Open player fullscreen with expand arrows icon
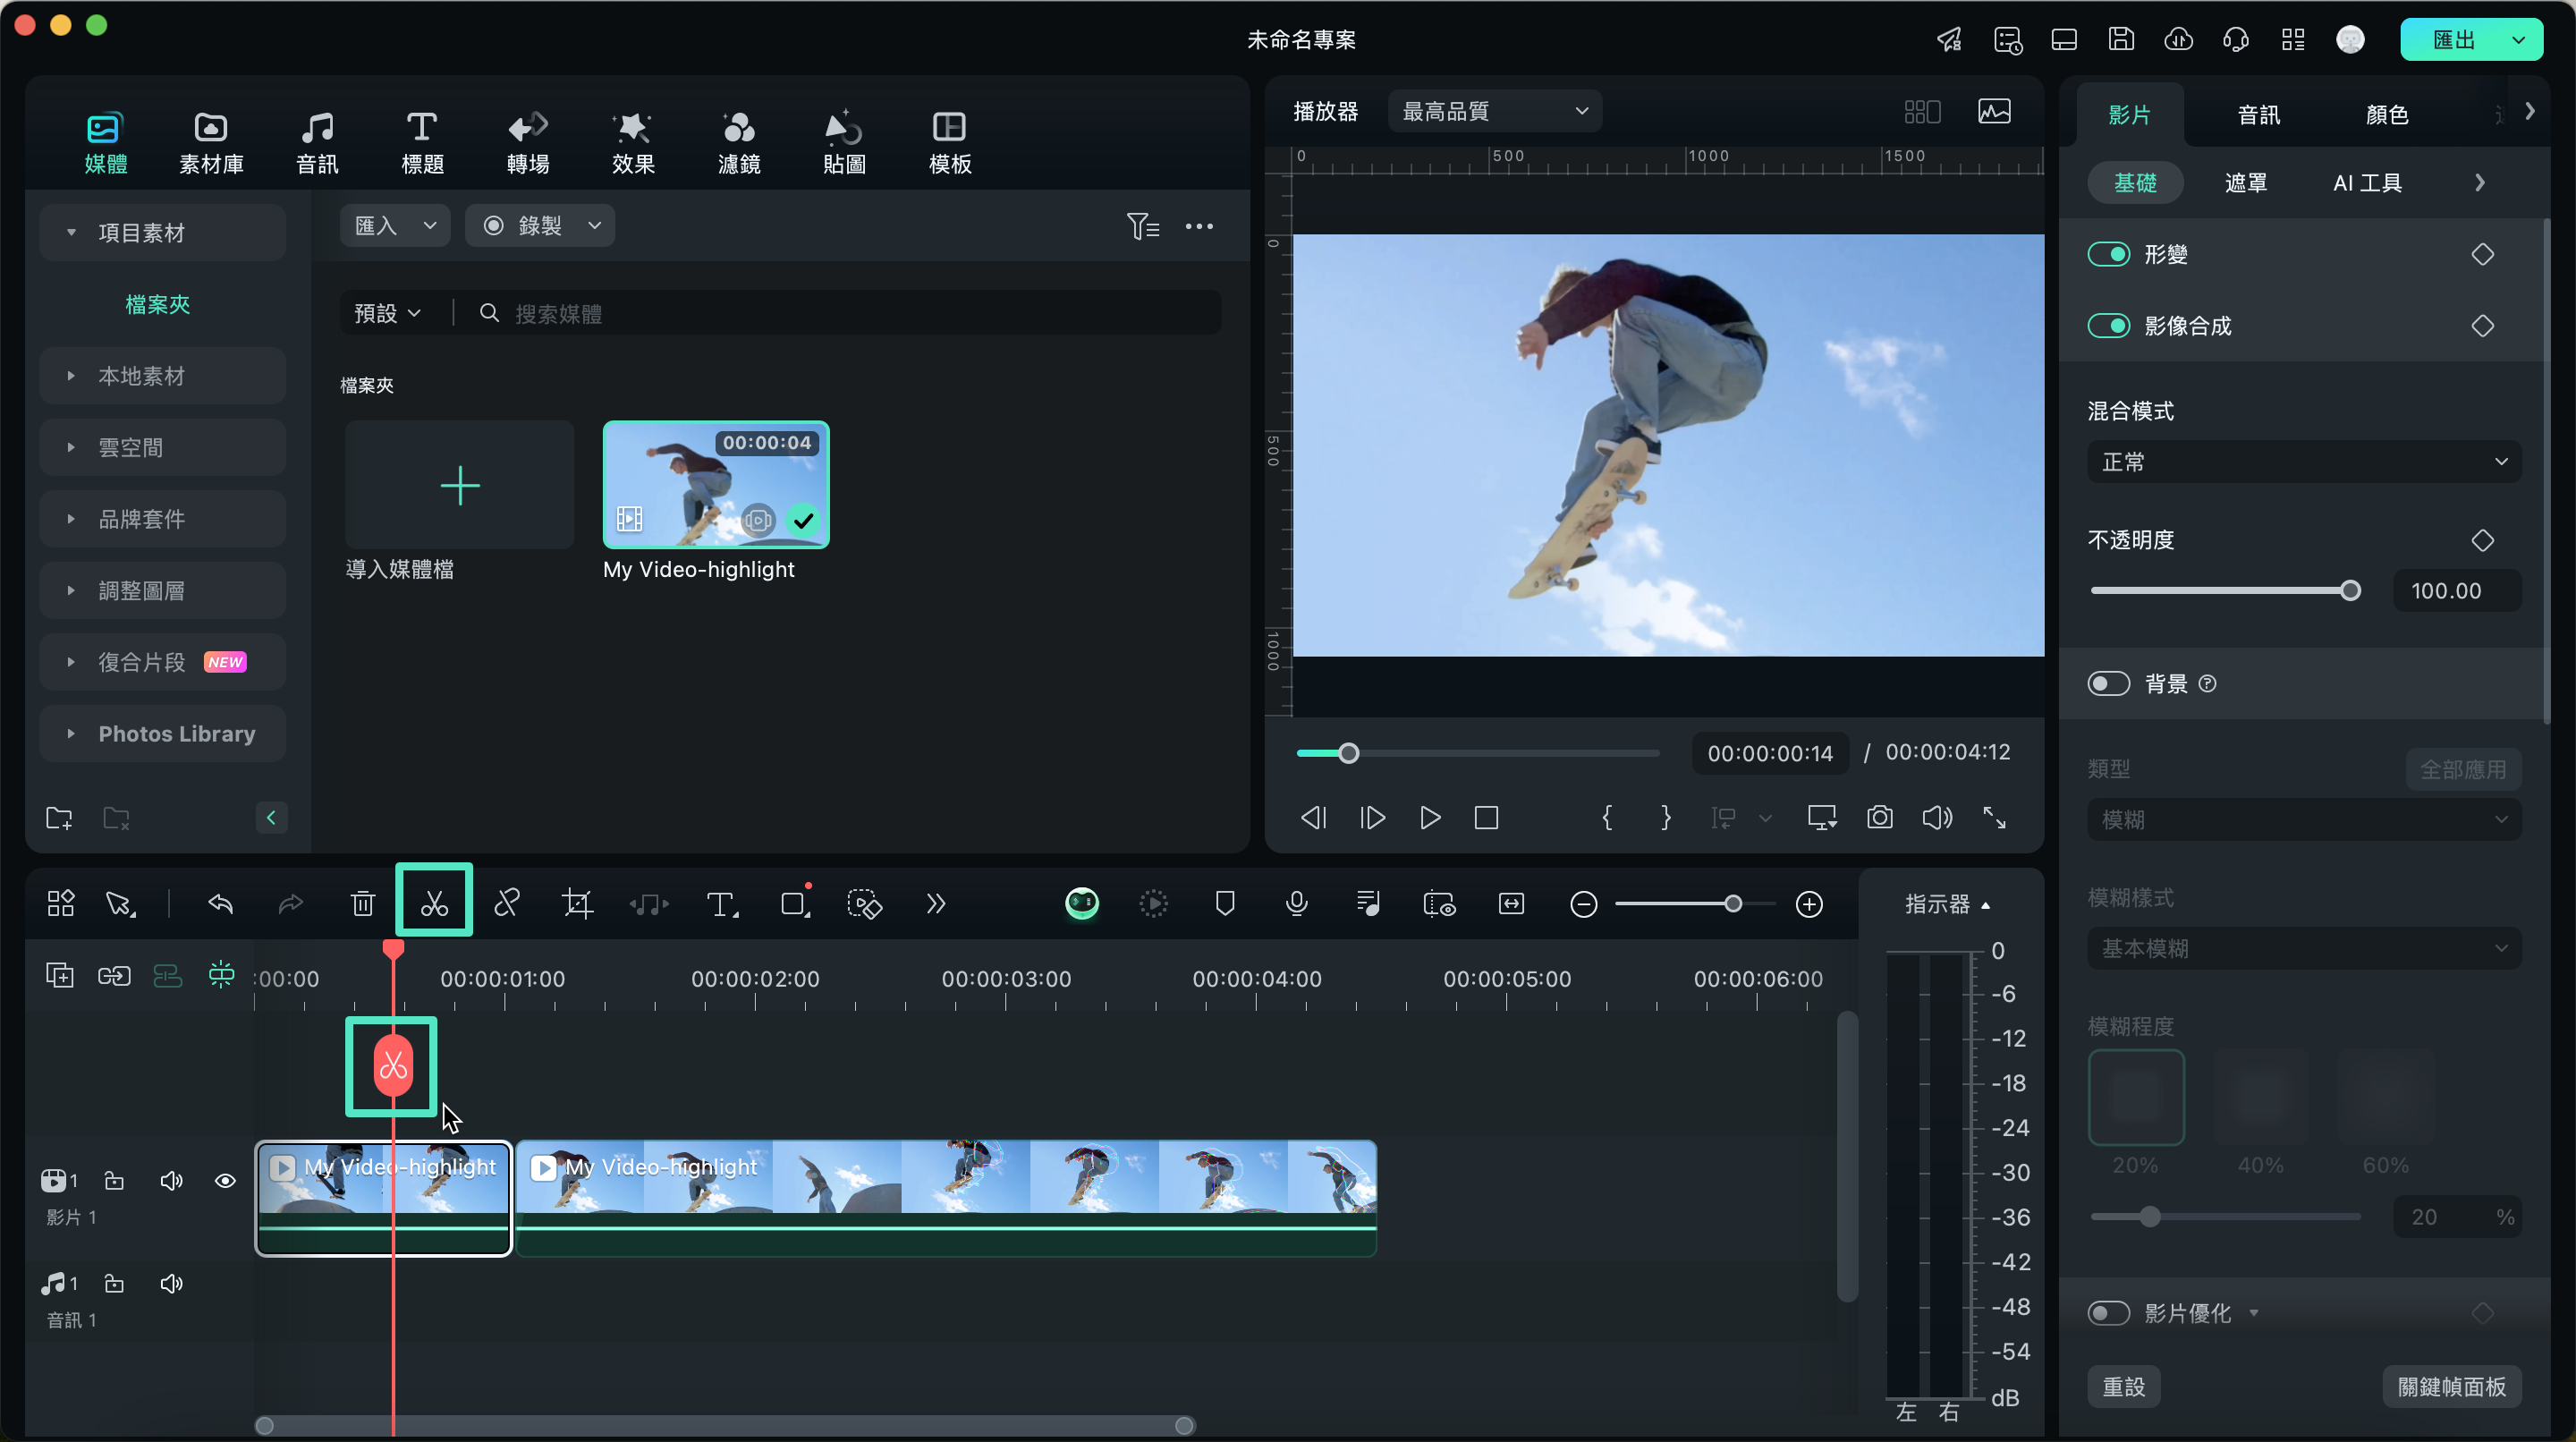 [1994, 817]
